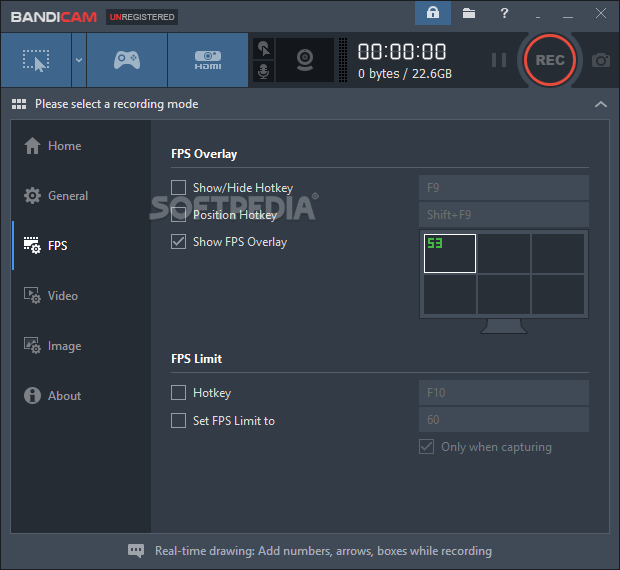Toggle the mouse cursor effect icon
The width and height of the screenshot is (620, 570).
(263, 49)
